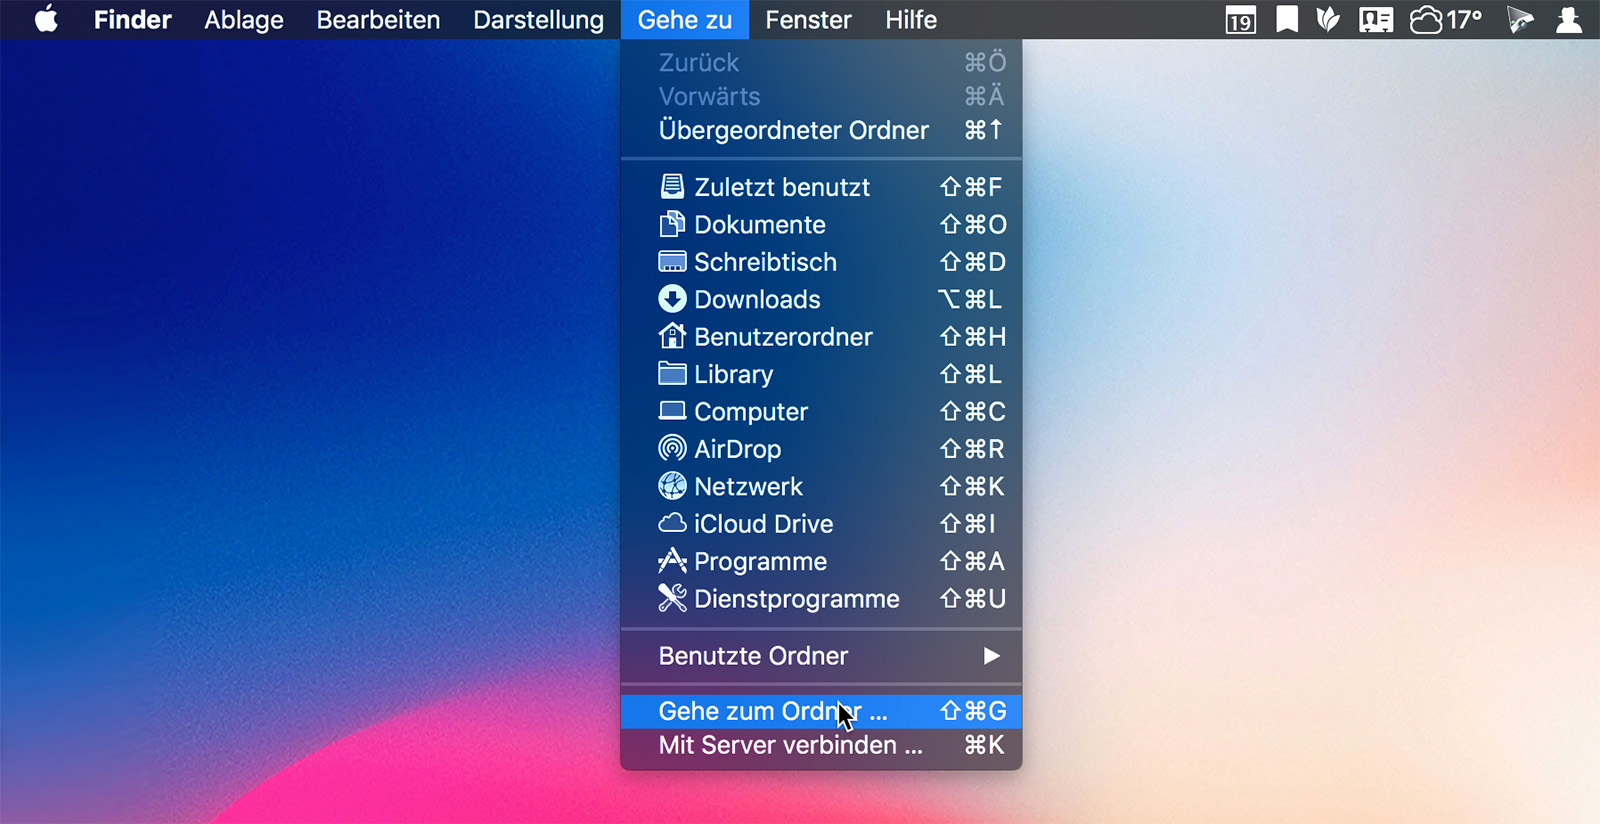Open the Benutzte Ordner entry
1600x824 pixels.
click(x=821, y=656)
